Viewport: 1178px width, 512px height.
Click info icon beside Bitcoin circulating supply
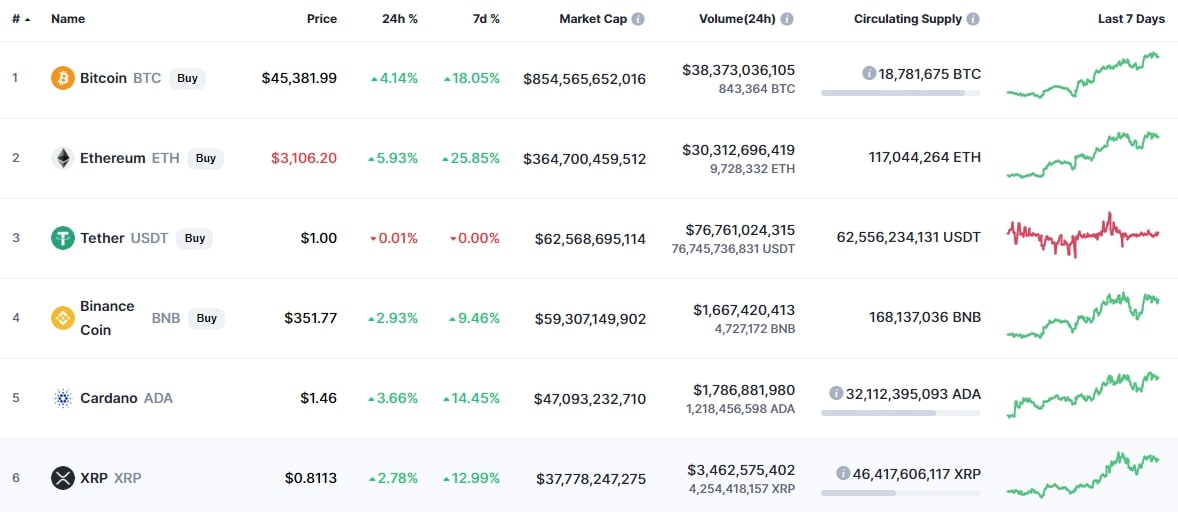(869, 74)
